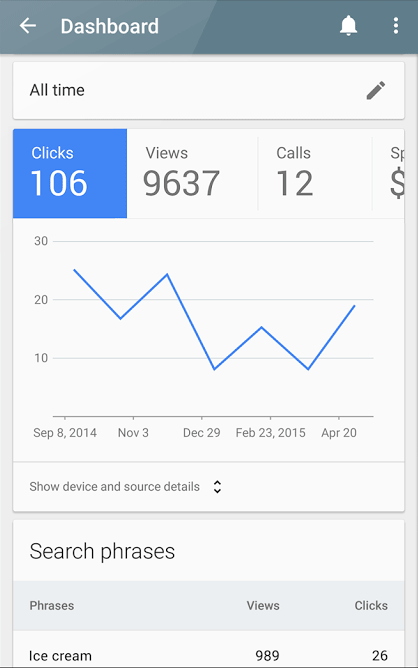This screenshot has height=668, width=418.
Task: Click the Sep 8, 2014 axis label
Action: [x=65, y=433]
